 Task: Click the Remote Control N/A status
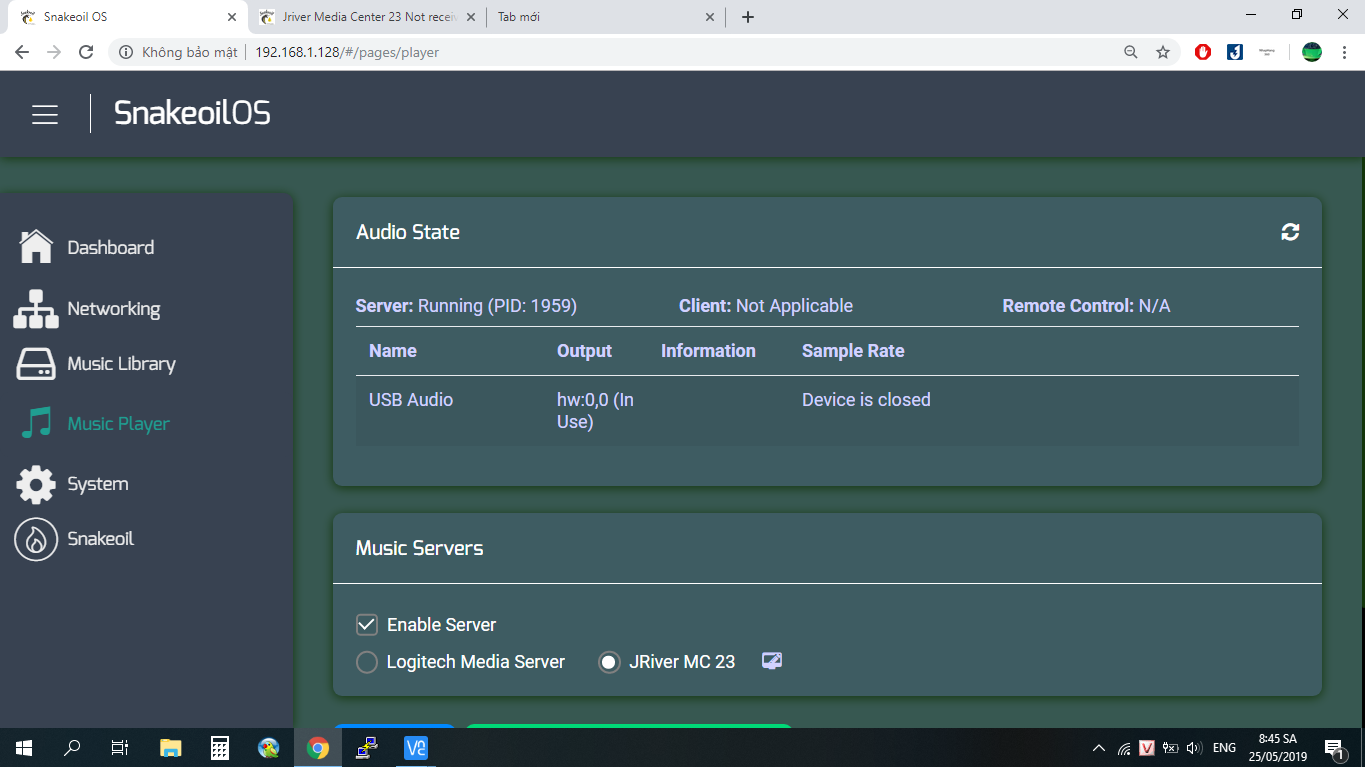click(1086, 306)
